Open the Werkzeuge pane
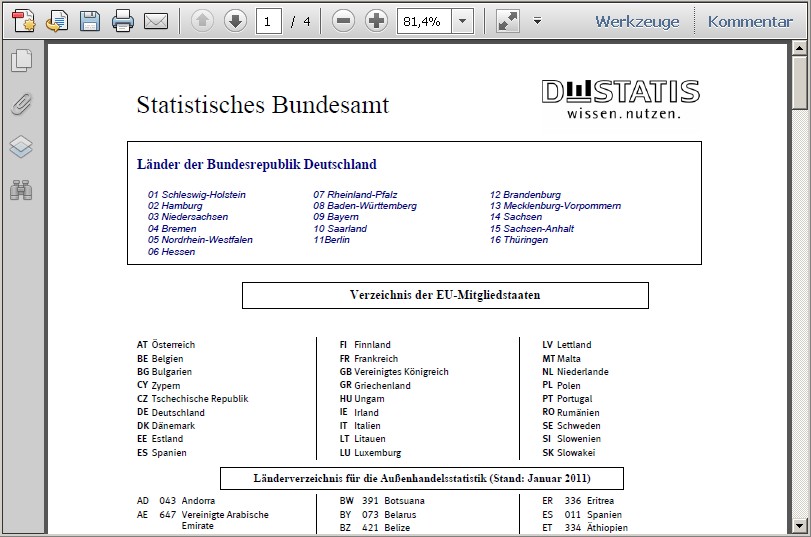Viewport: 811px width, 537px height. [x=637, y=21]
